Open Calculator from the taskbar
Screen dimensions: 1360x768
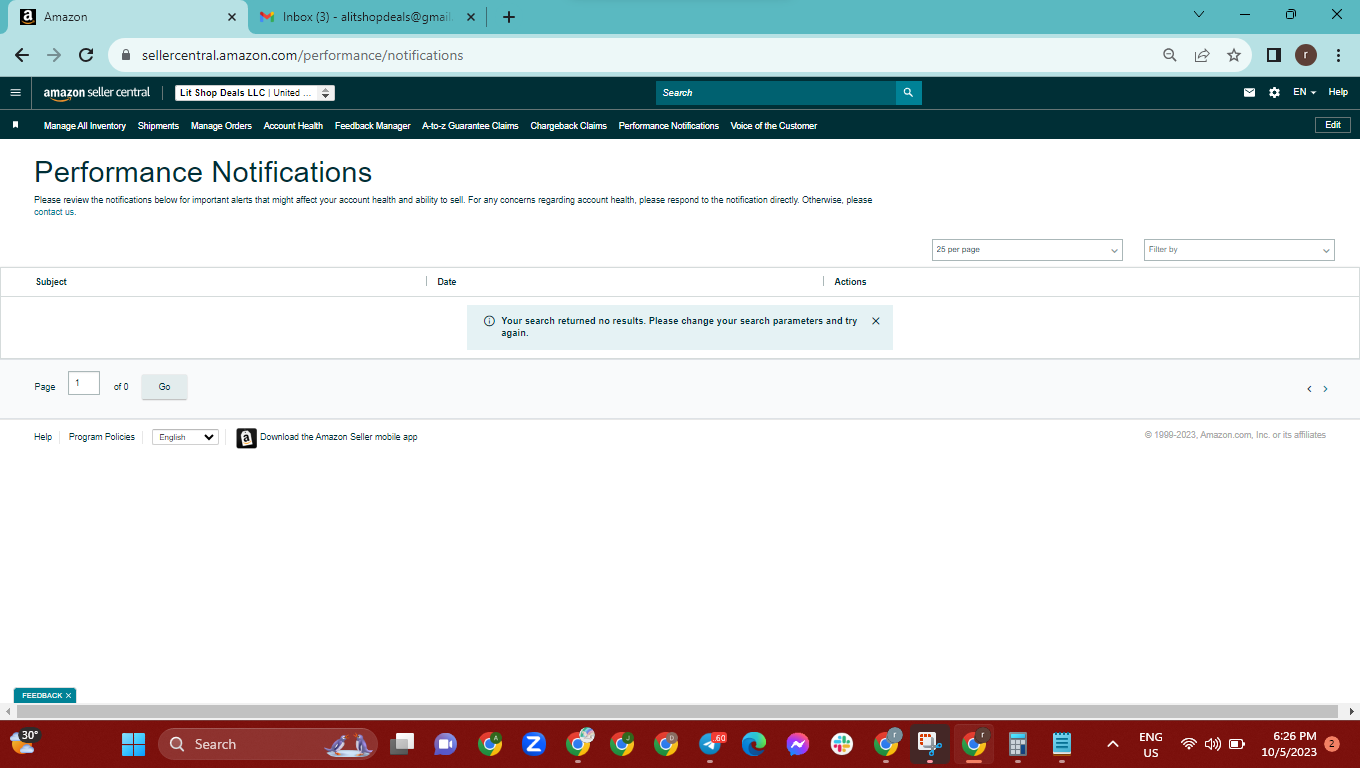(1018, 744)
